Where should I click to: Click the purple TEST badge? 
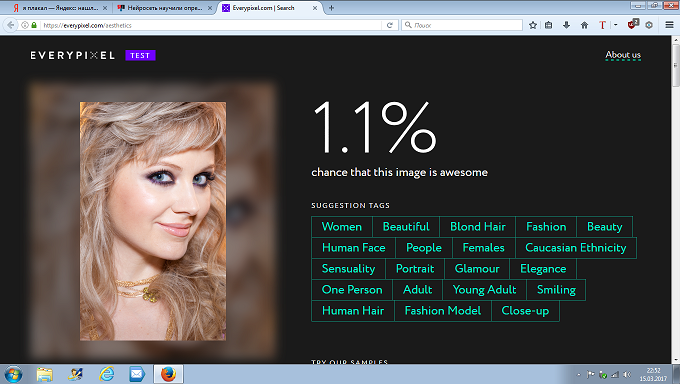click(140, 56)
